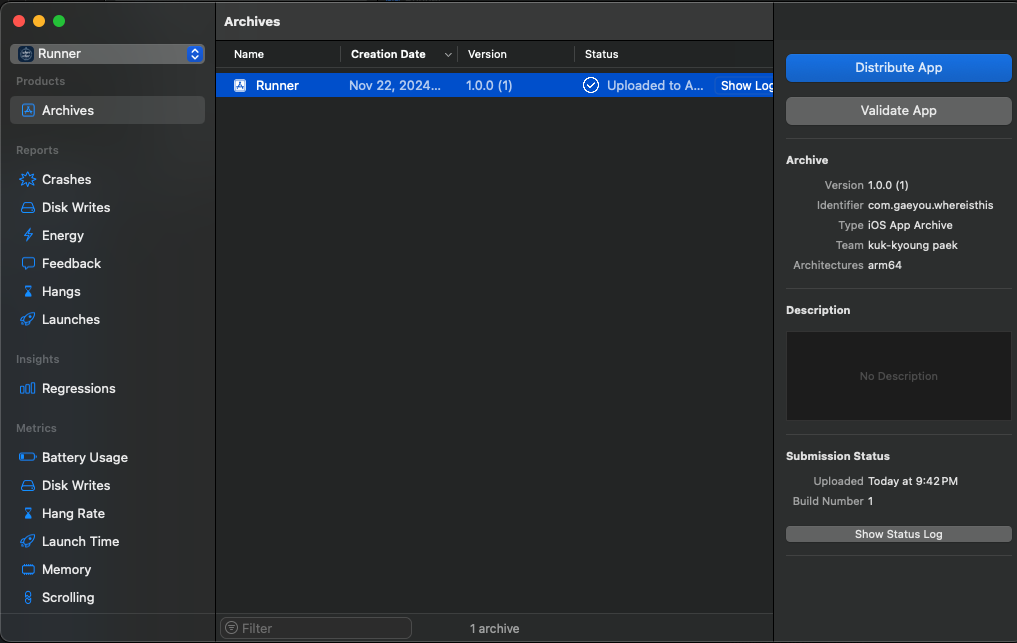Sort by the Version column header
Image resolution: width=1017 pixels, height=643 pixels.
pos(487,55)
